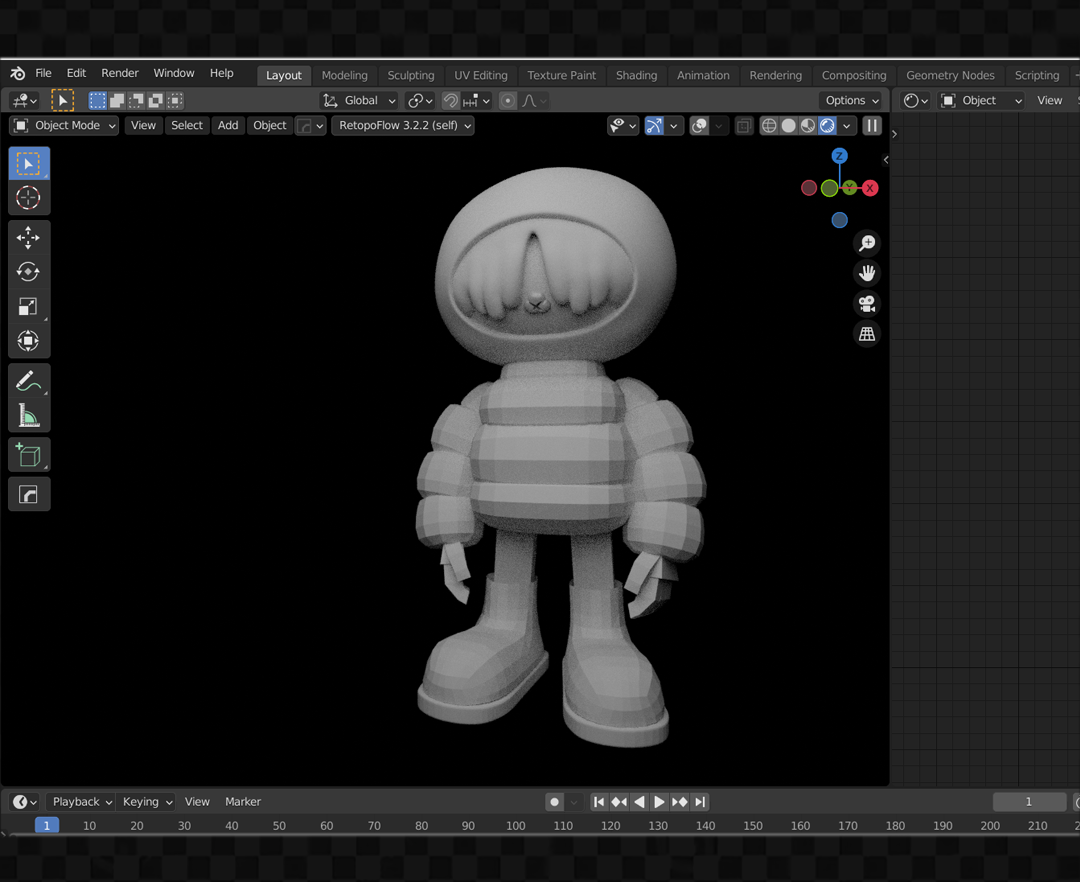Click the current frame 1 playhead

46,825
